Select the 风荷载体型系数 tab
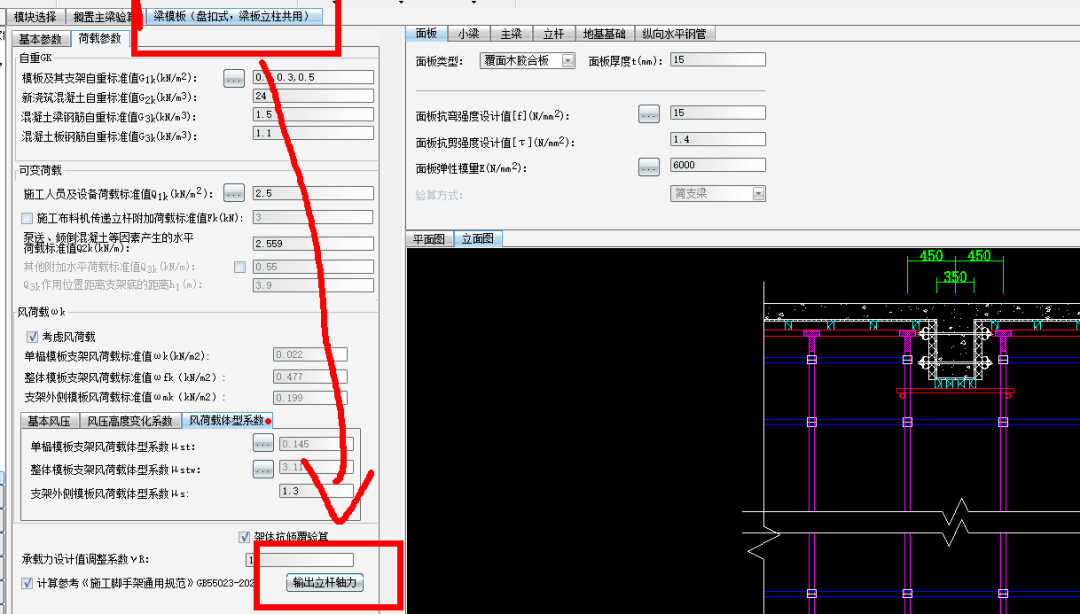Screen dimensions: 1080x614 227,420
